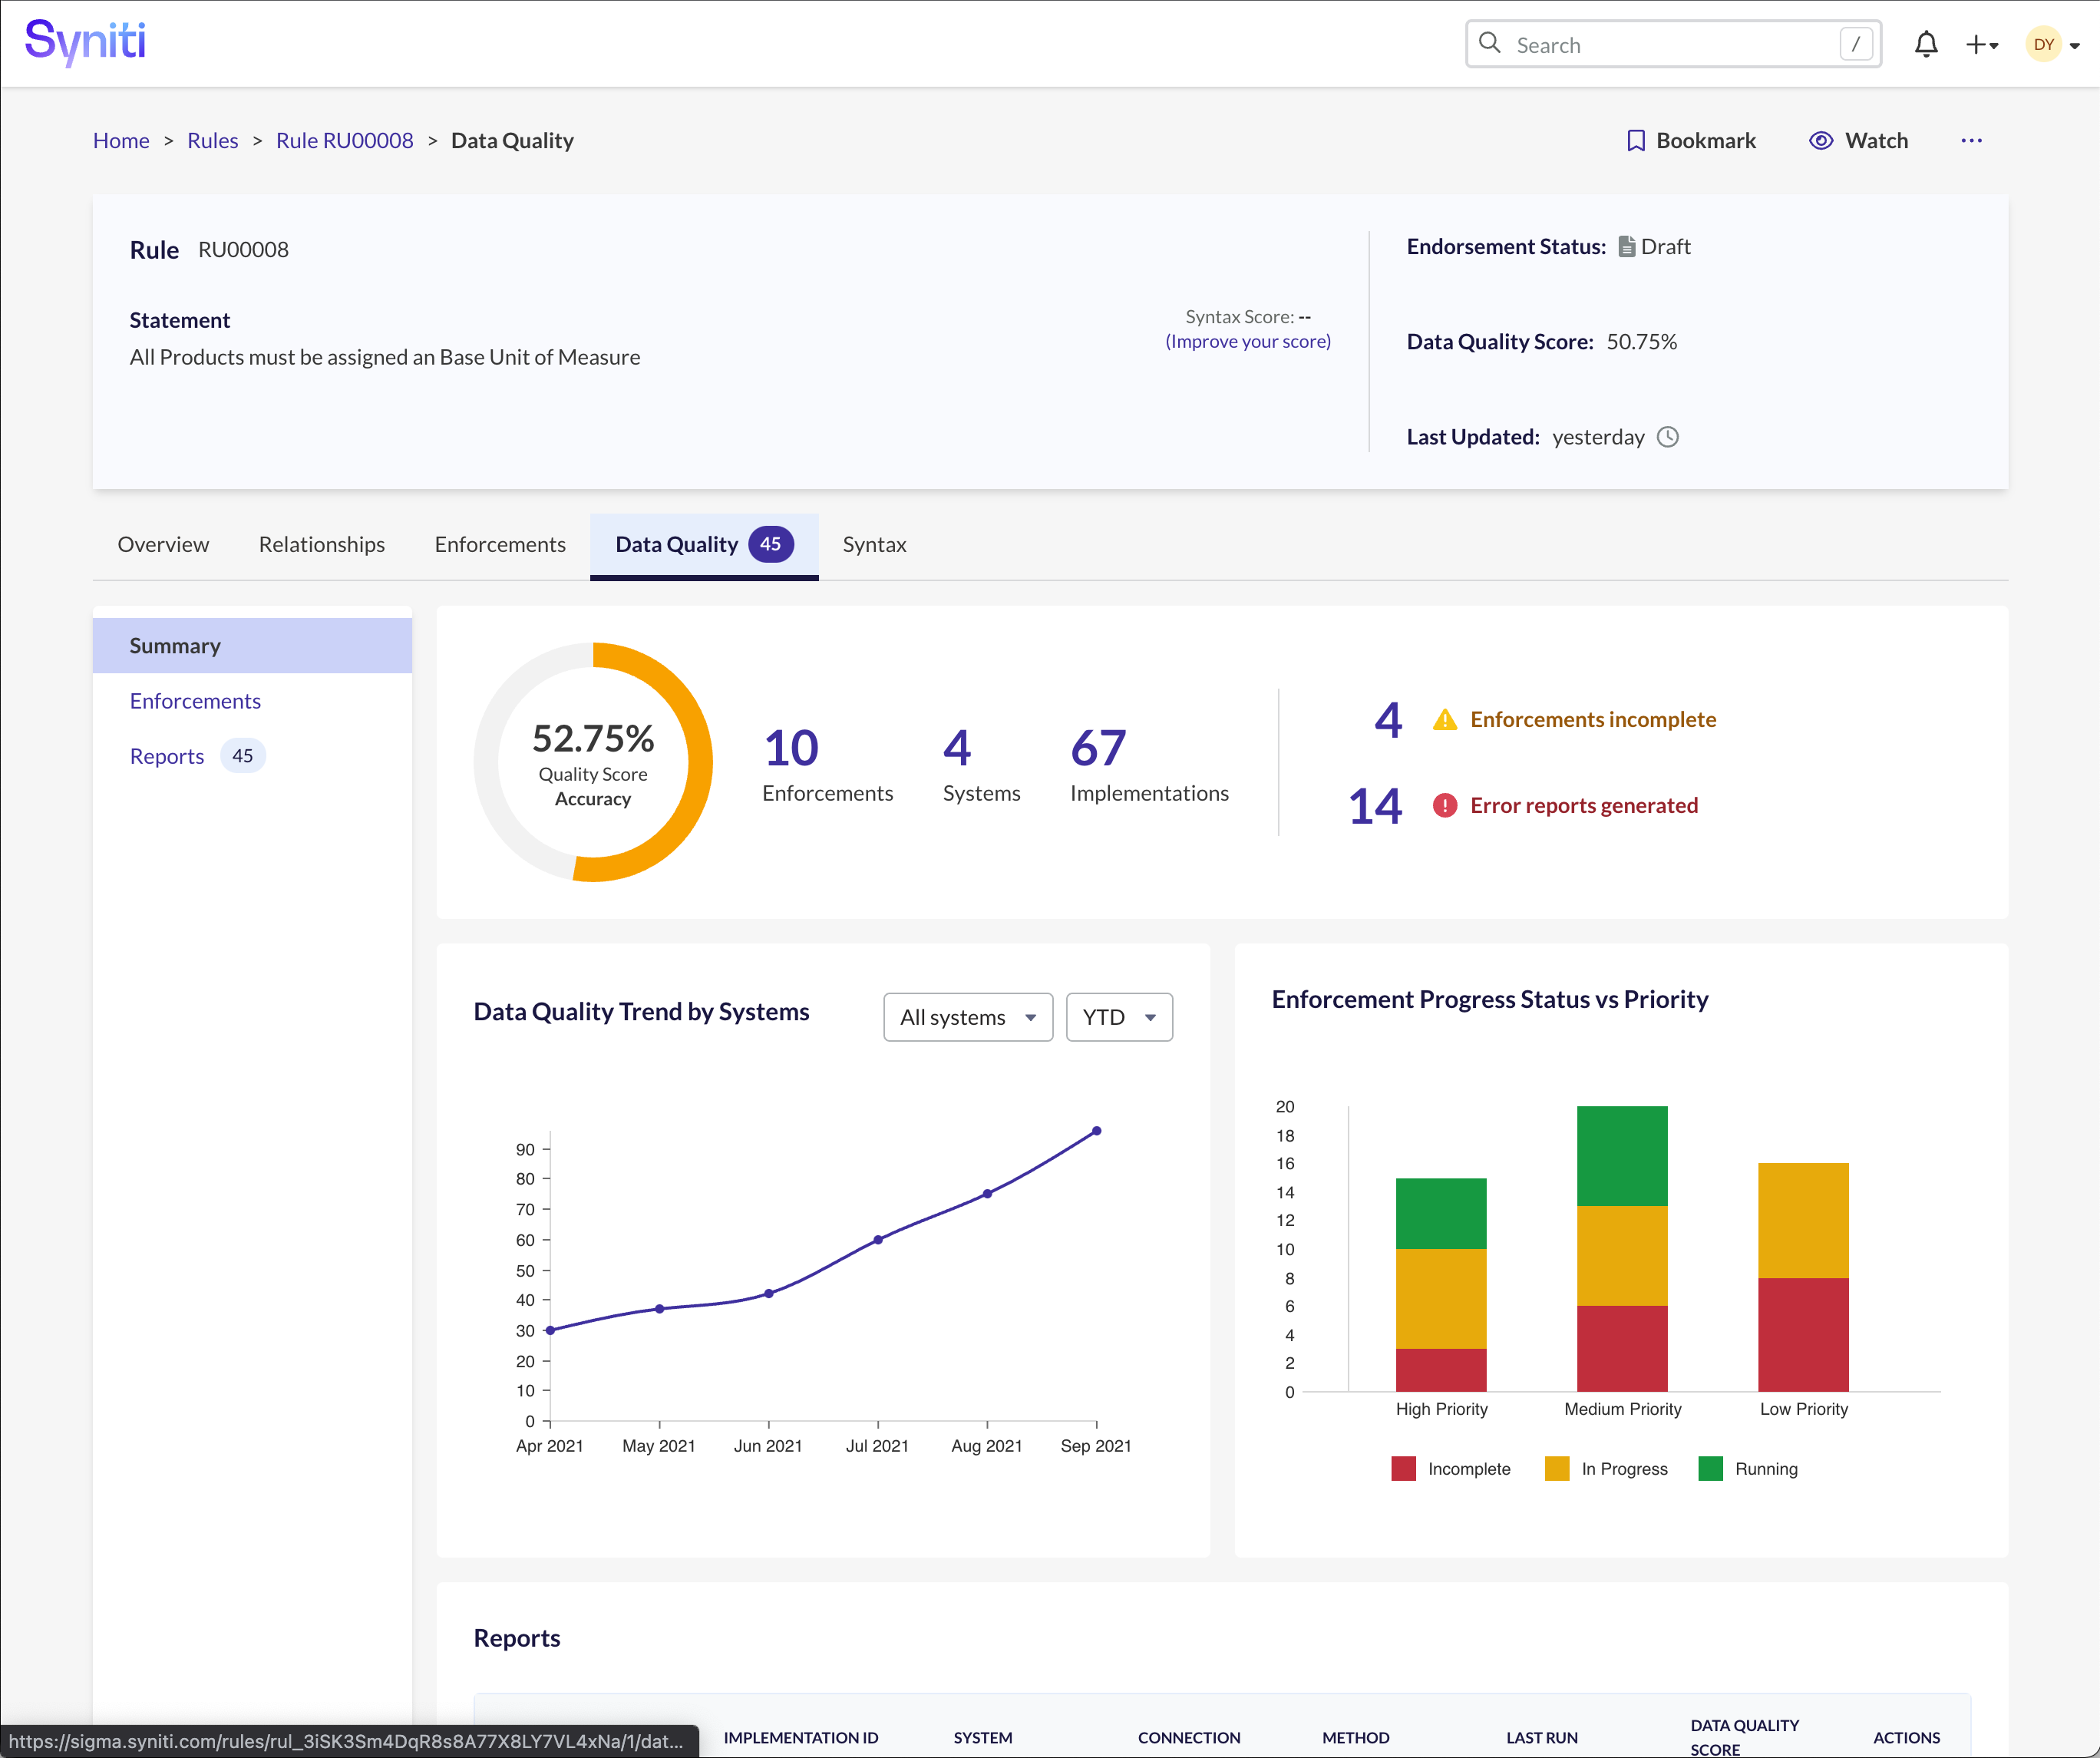Screen dimensions: 2100x1758
Task: Click the clock icon next to yesterday
Action: (x=1668, y=437)
